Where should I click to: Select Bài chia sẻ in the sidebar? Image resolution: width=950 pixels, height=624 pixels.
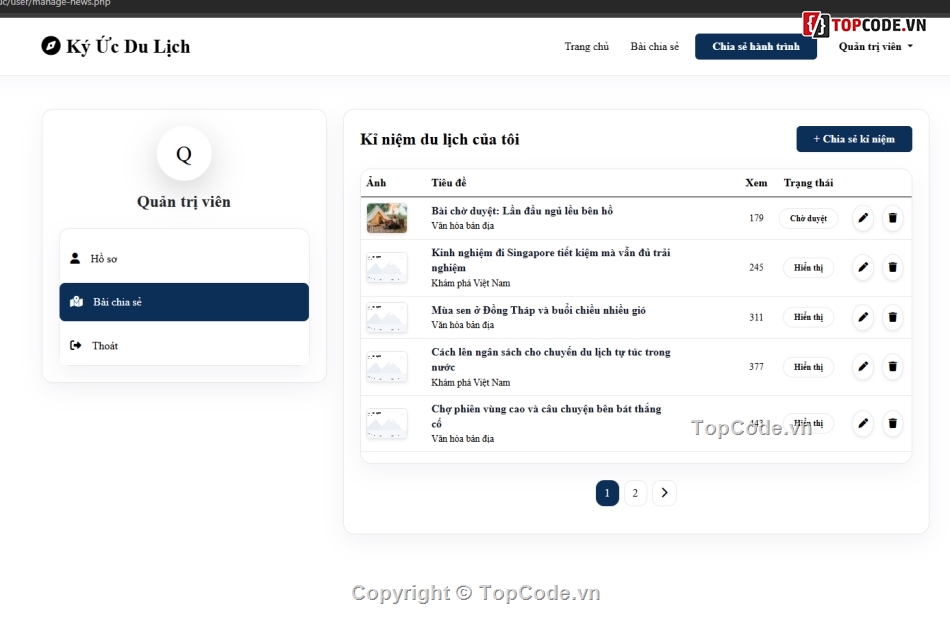coord(184,302)
